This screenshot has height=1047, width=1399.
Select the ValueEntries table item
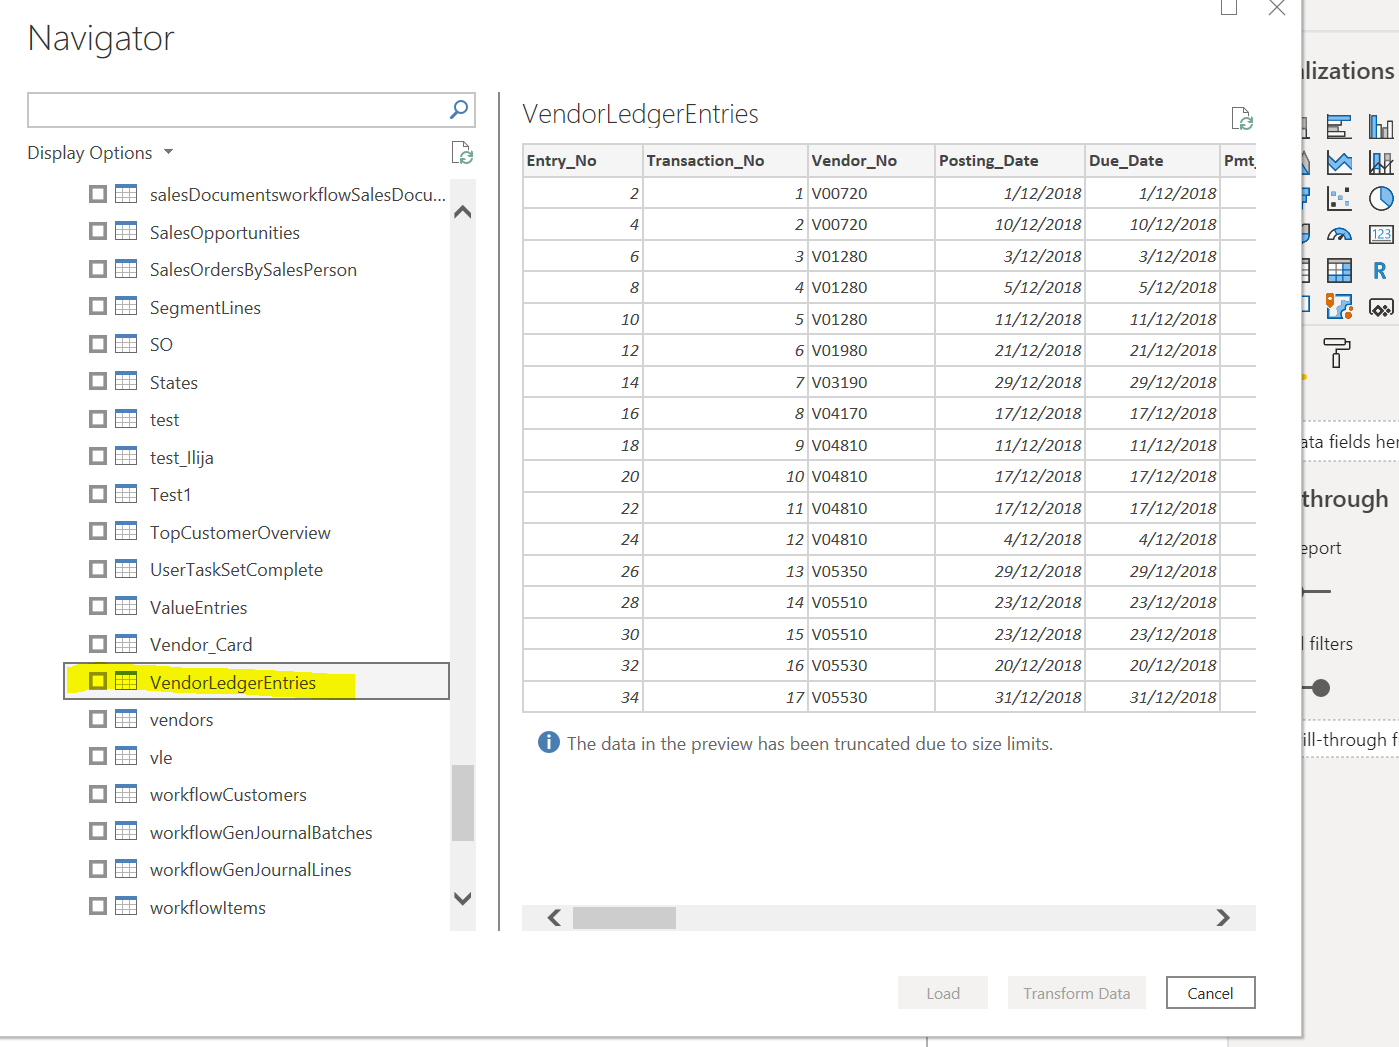tap(198, 607)
